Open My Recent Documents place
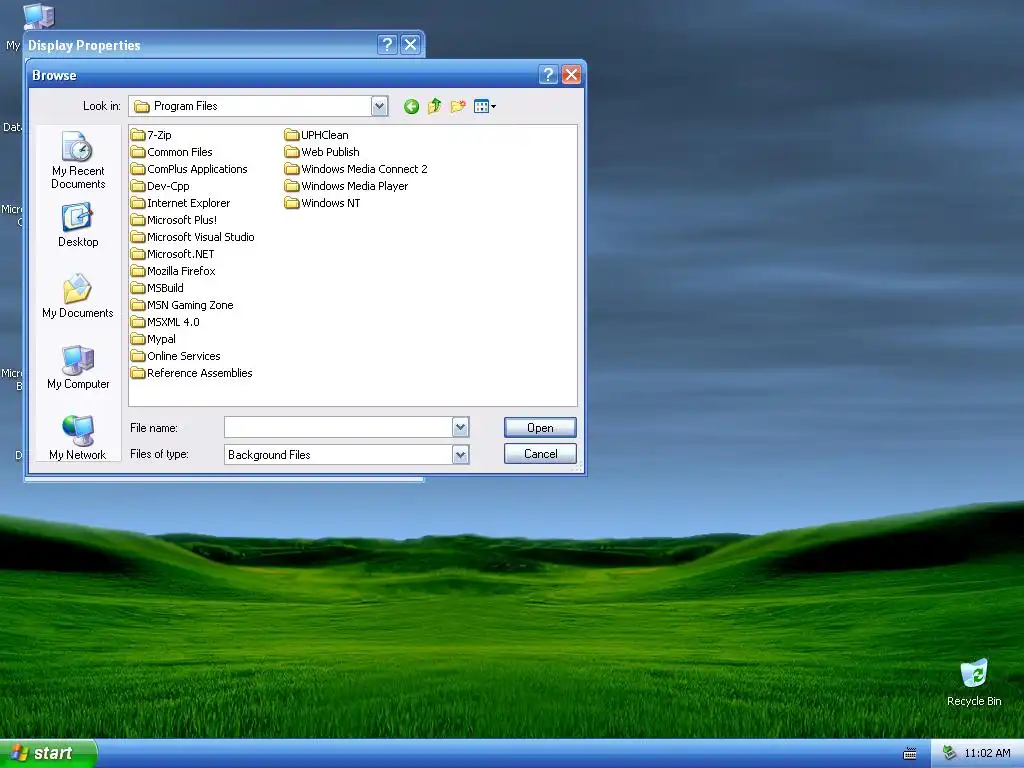The width and height of the screenshot is (1024, 768). pos(78,161)
